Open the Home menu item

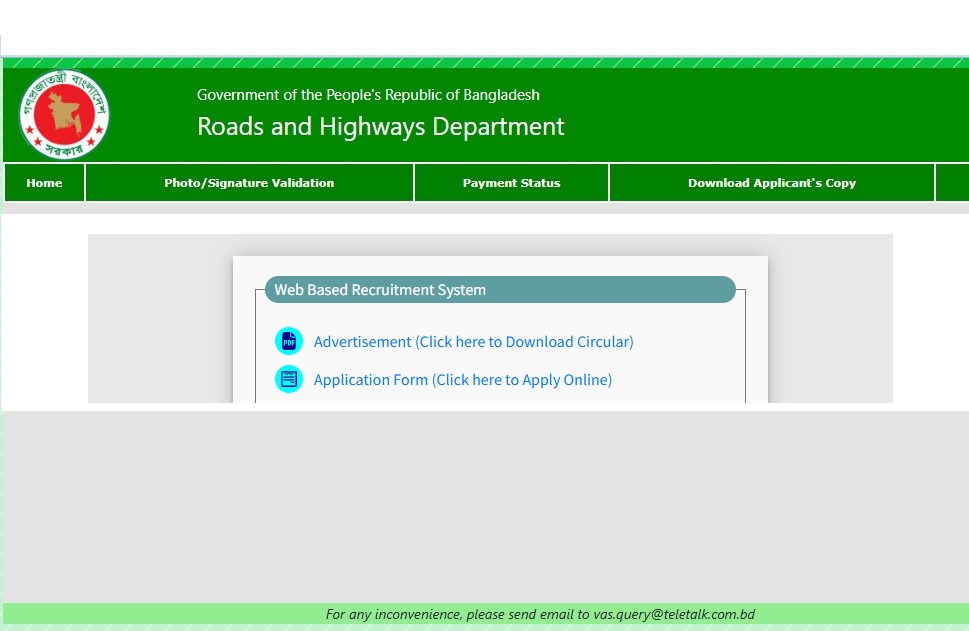click(44, 183)
